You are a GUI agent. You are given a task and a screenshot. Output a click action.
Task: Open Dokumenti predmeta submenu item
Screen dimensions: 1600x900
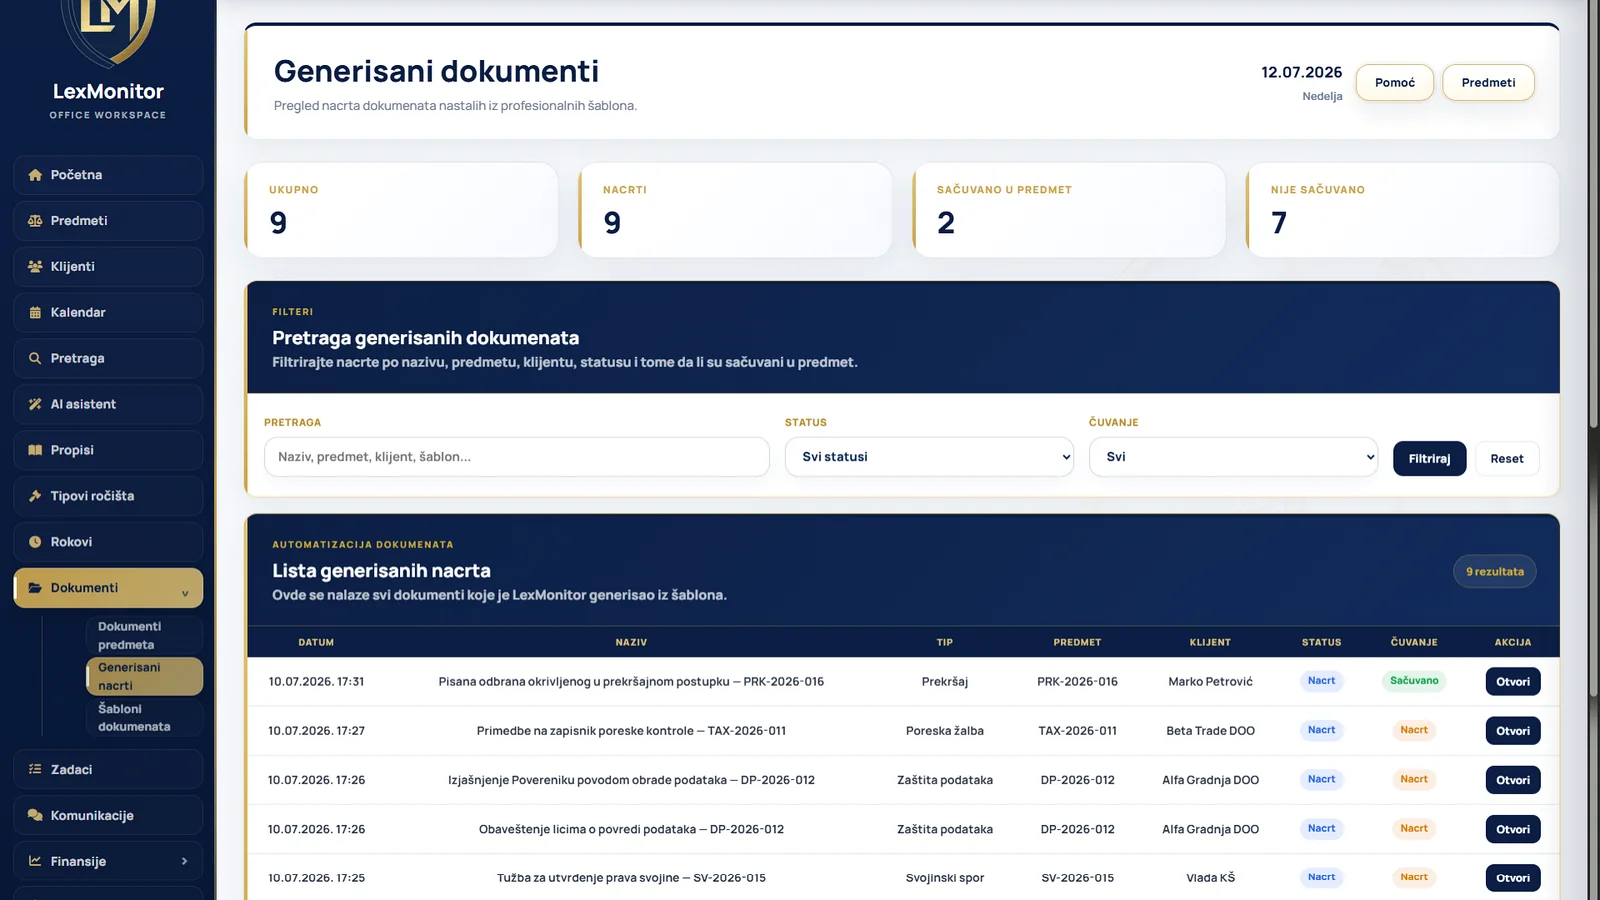(144, 636)
